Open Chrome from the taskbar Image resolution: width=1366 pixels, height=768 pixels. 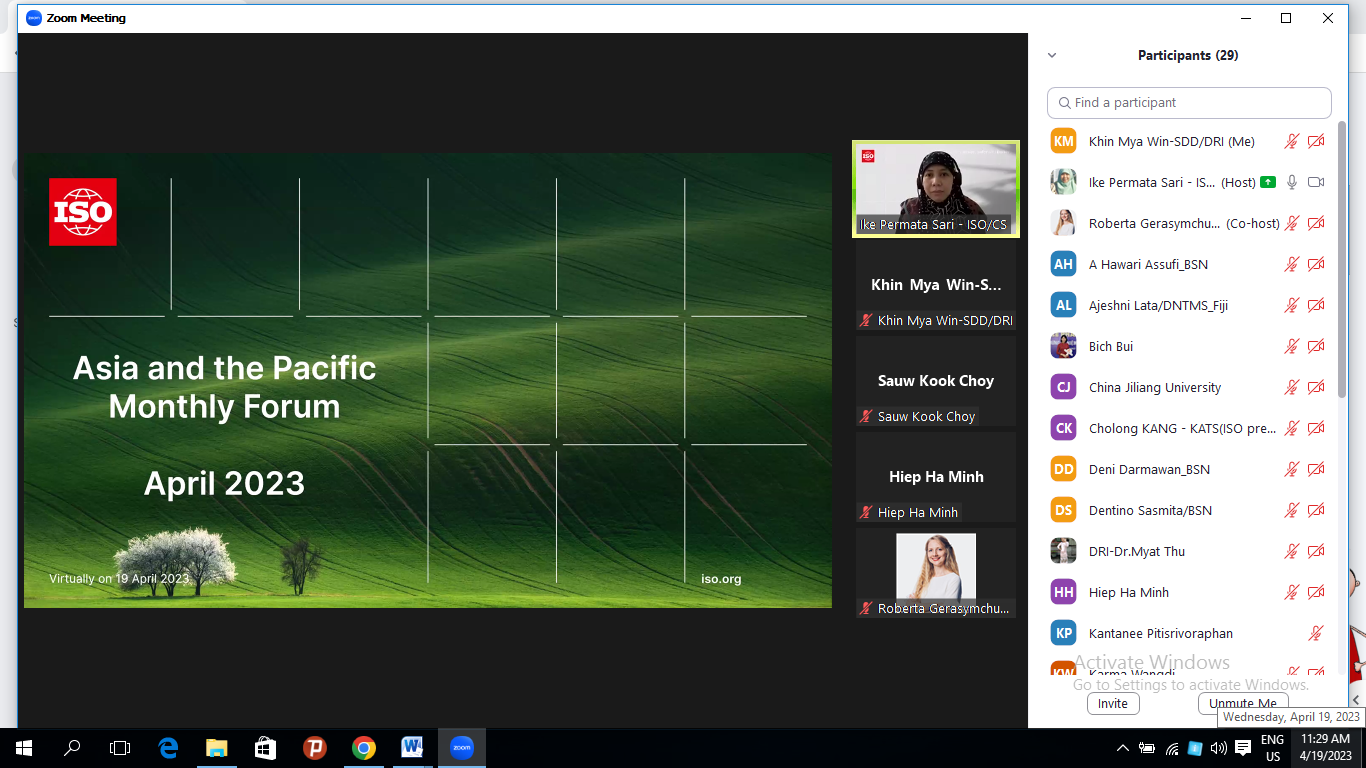(363, 748)
